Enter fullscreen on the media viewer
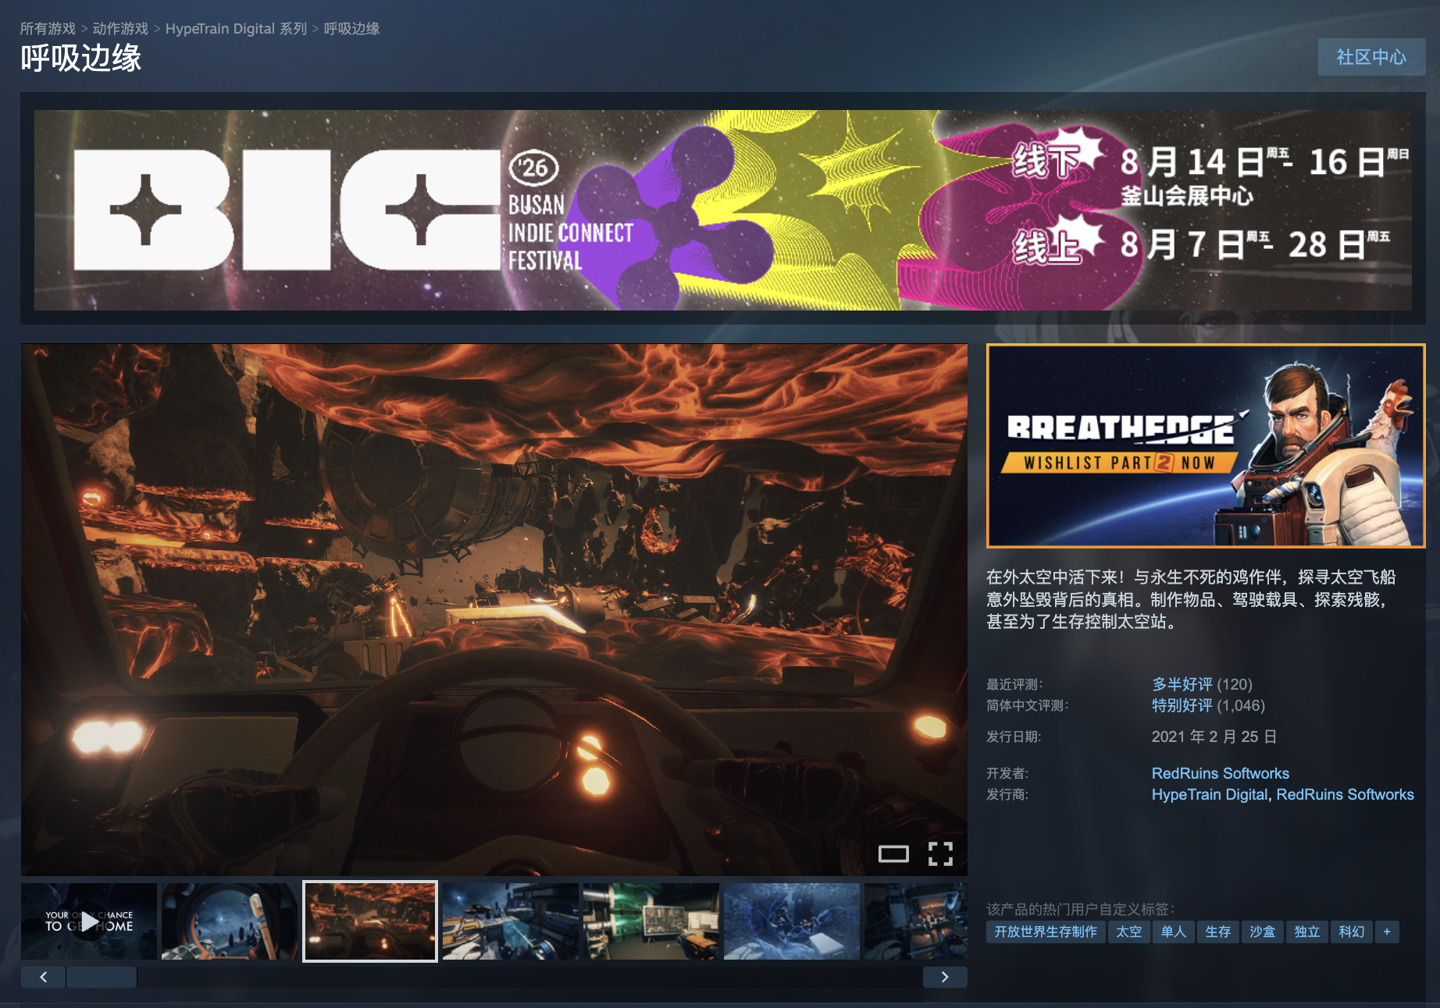 pos(940,853)
